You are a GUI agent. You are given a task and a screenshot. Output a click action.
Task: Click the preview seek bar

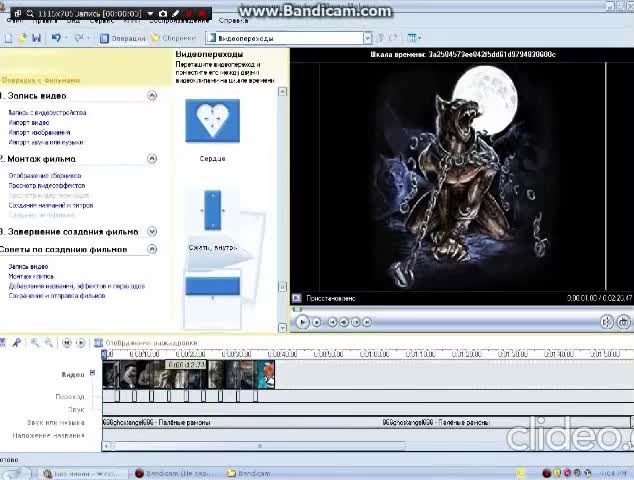(461, 310)
